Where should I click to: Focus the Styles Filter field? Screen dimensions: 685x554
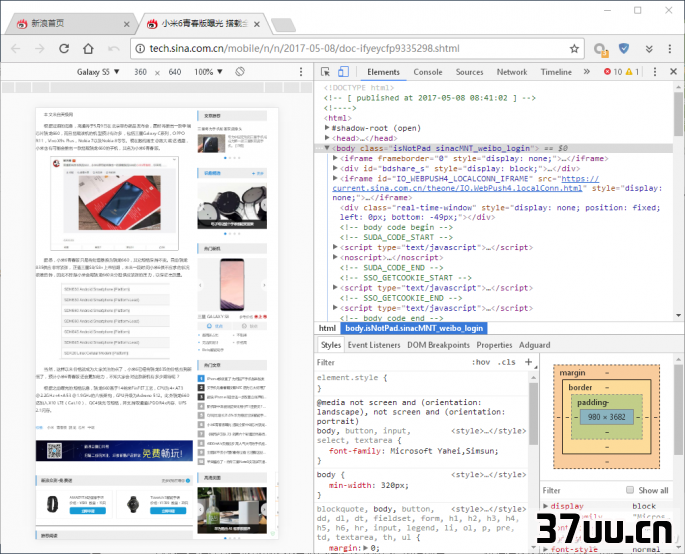pos(391,362)
